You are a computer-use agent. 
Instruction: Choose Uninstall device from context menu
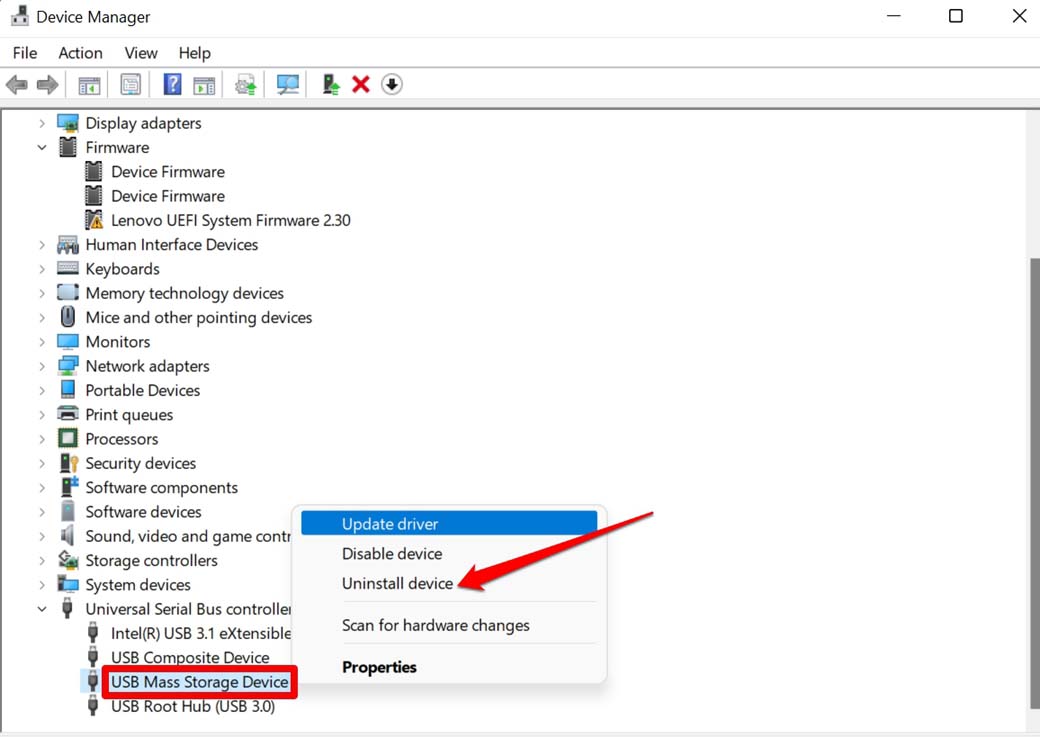[x=397, y=583]
